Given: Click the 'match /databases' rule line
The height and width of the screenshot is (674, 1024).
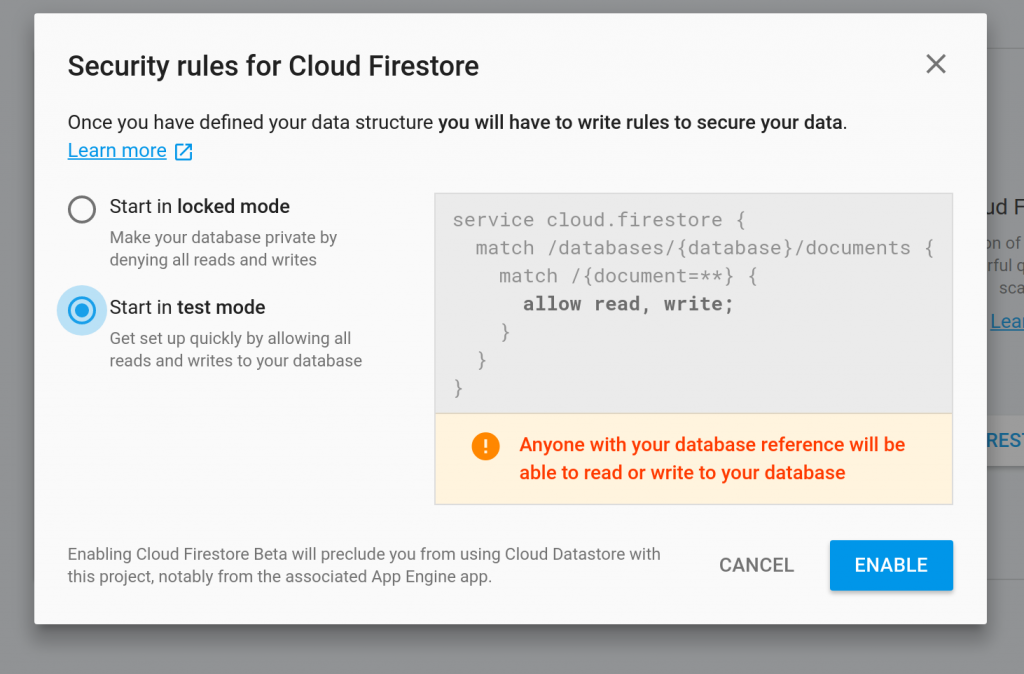Looking at the screenshot, I should [704, 248].
